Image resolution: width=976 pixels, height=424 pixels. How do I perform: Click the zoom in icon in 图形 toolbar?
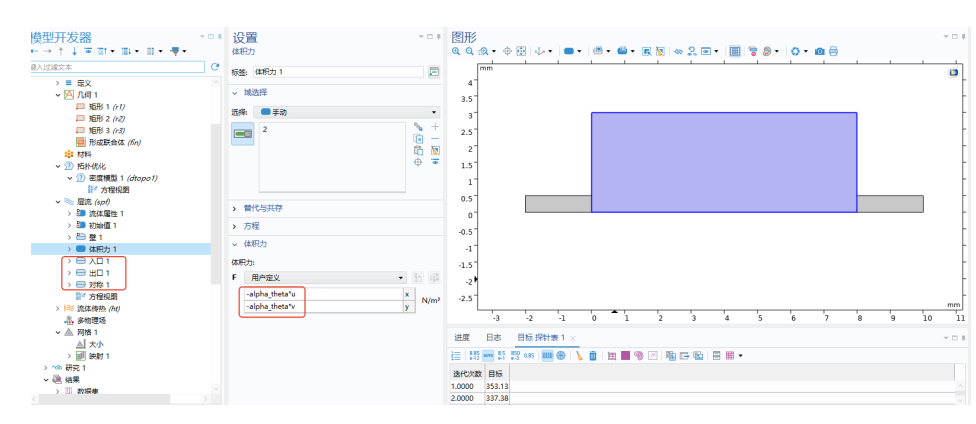(456, 51)
